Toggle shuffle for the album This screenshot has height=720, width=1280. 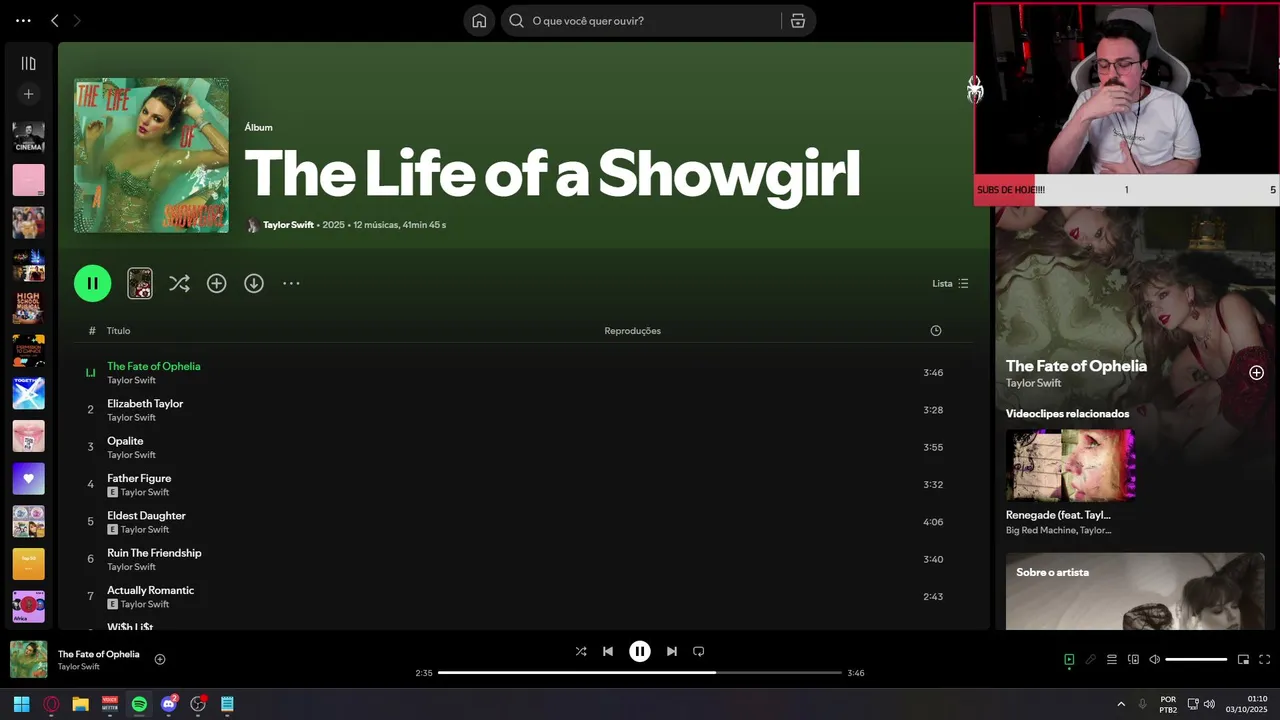[x=179, y=283]
